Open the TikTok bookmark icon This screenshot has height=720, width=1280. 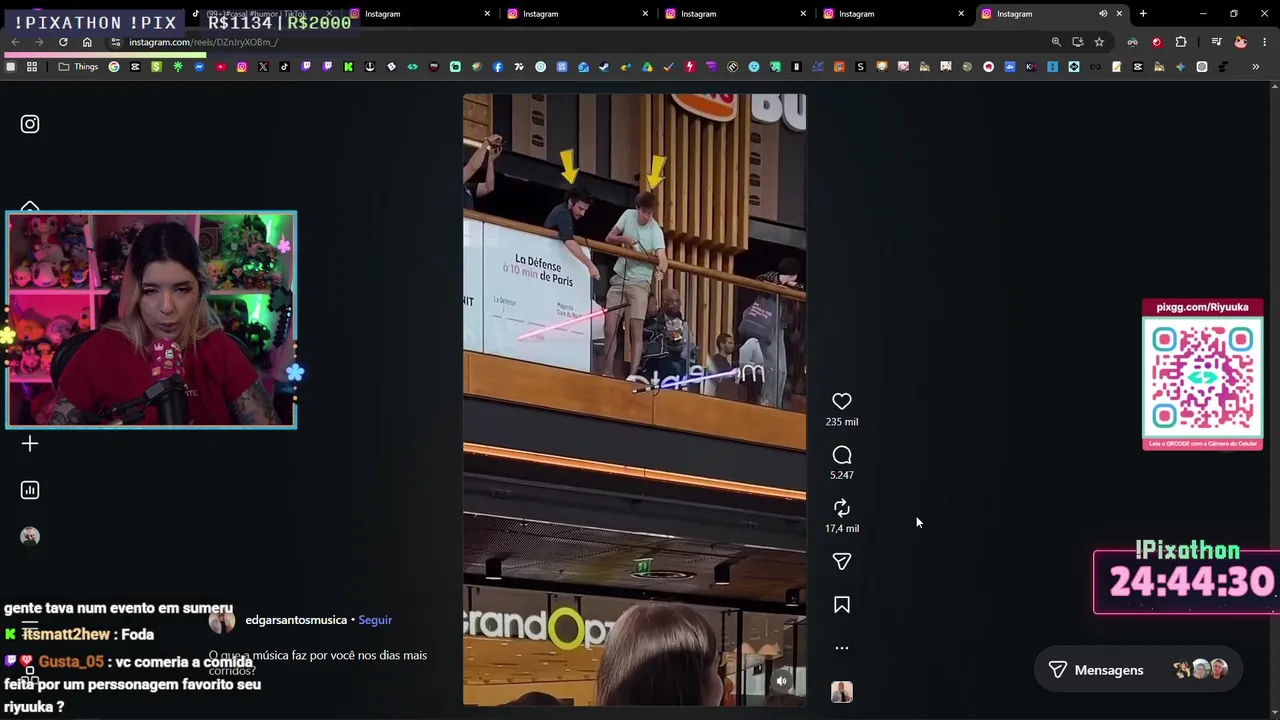click(x=285, y=67)
